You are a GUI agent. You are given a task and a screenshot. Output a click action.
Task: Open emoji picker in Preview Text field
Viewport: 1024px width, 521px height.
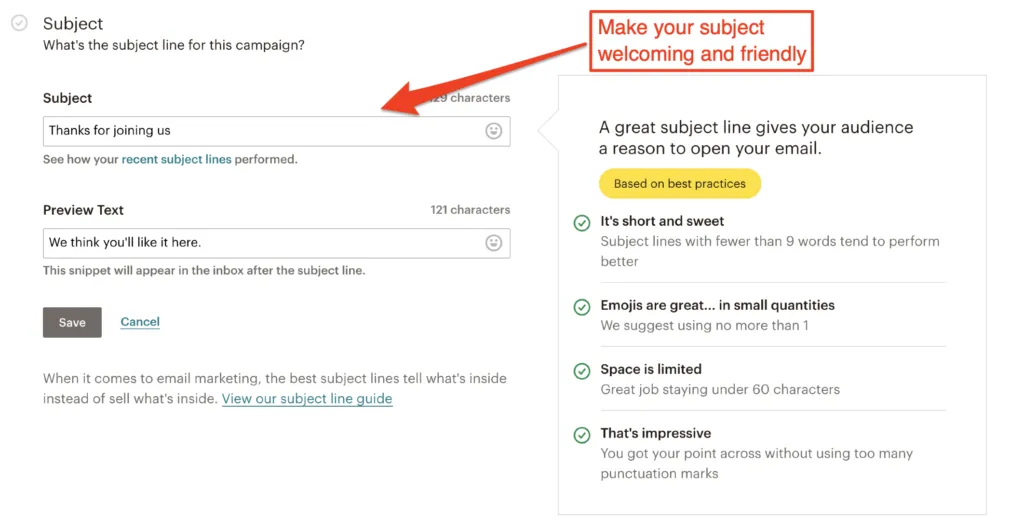494,243
